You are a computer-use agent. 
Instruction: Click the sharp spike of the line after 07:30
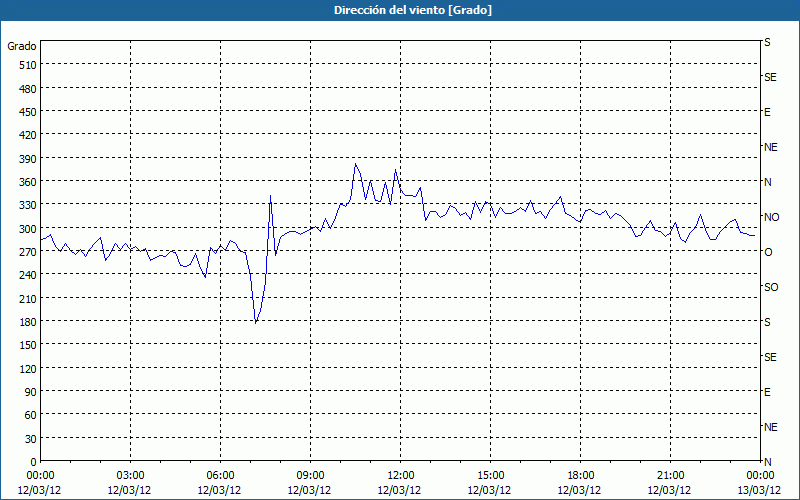coord(270,195)
